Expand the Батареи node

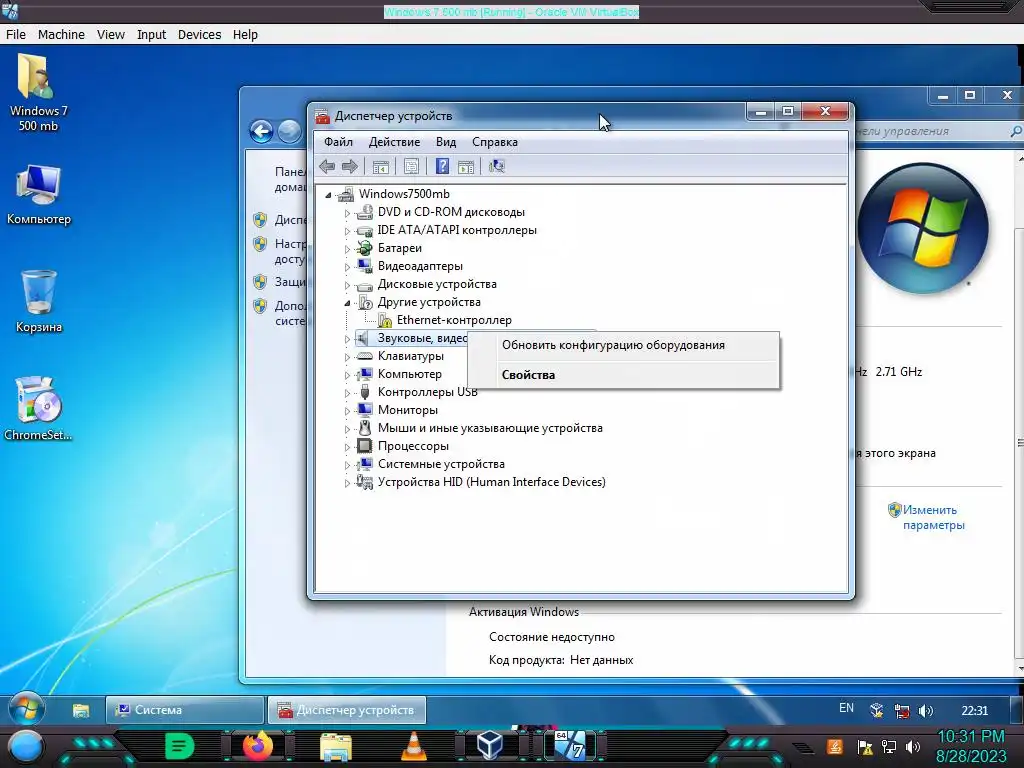347,249
